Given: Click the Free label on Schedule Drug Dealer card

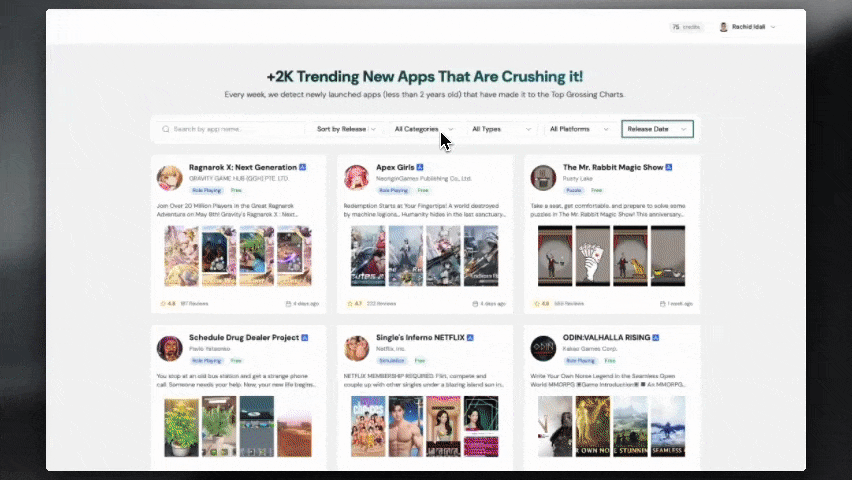Looking at the screenshot, I should [236, 360].
